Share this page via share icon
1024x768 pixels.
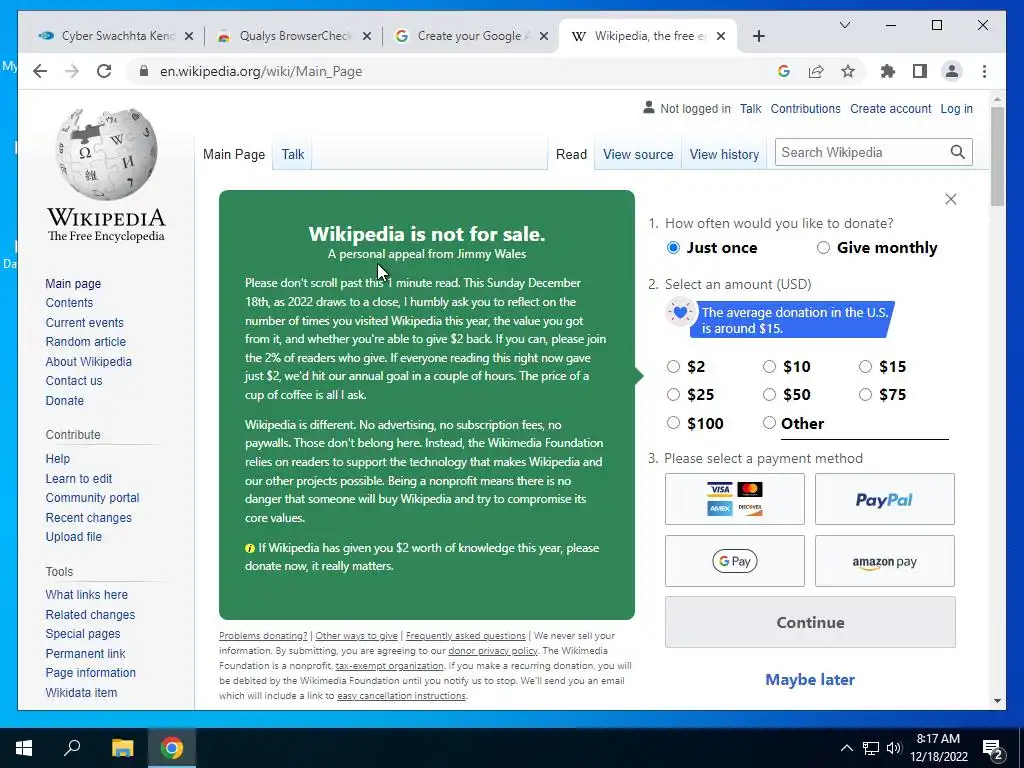(x=816, y=71)
